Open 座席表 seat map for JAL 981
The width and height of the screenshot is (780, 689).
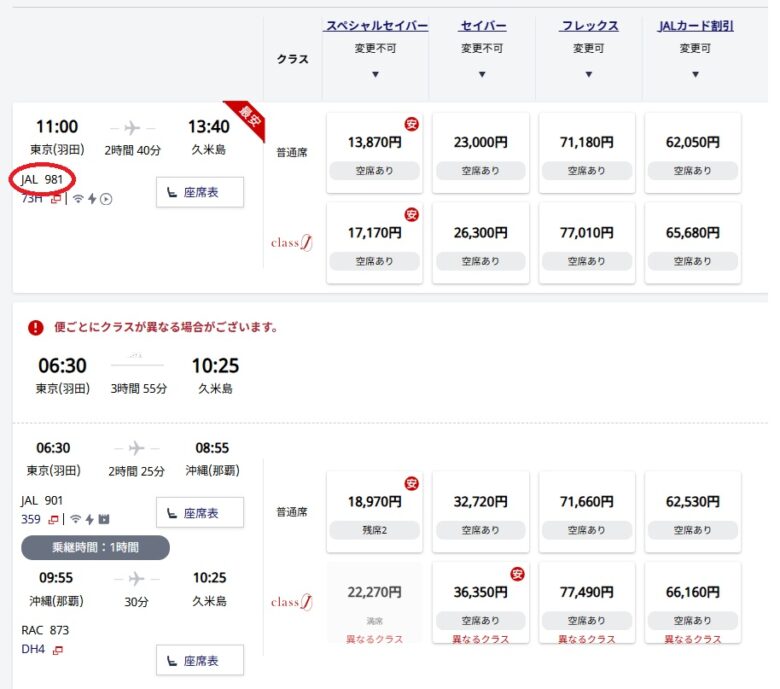tap(200, 192)
